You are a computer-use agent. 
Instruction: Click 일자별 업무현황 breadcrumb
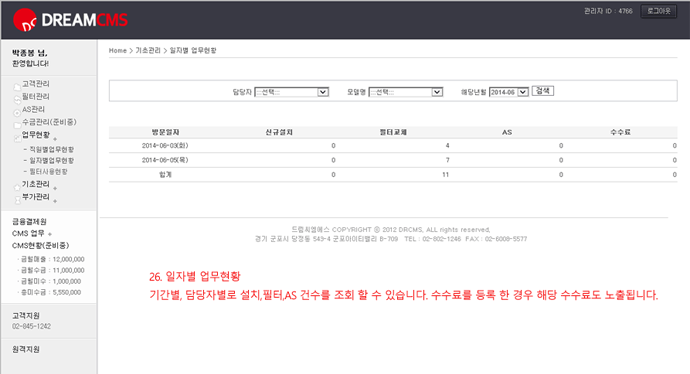point(193,51)
